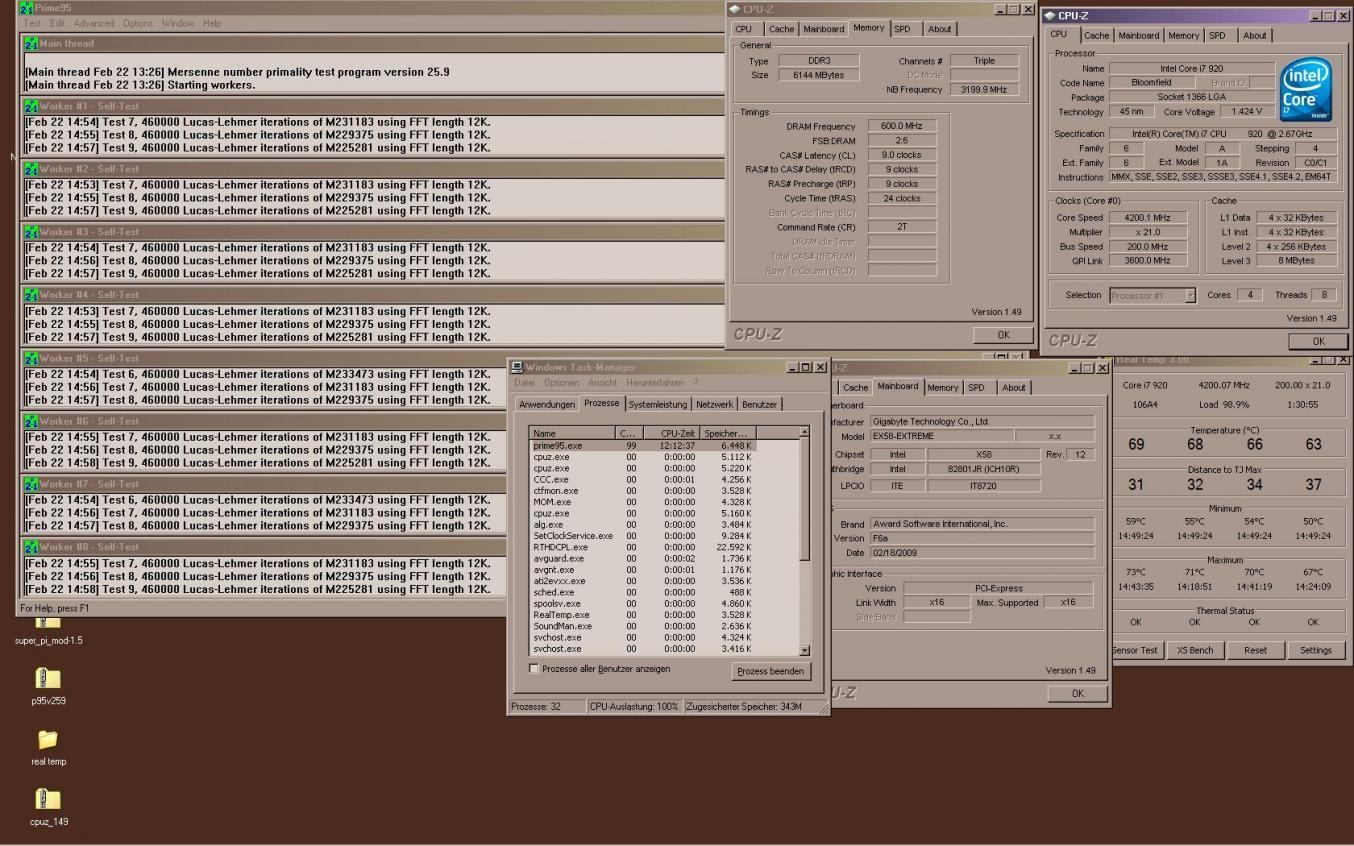This screenshot has width=1354, height=846.
Task: Click the Intel Core i7 logo in CPU-Z
Action: pos(1306,91)
